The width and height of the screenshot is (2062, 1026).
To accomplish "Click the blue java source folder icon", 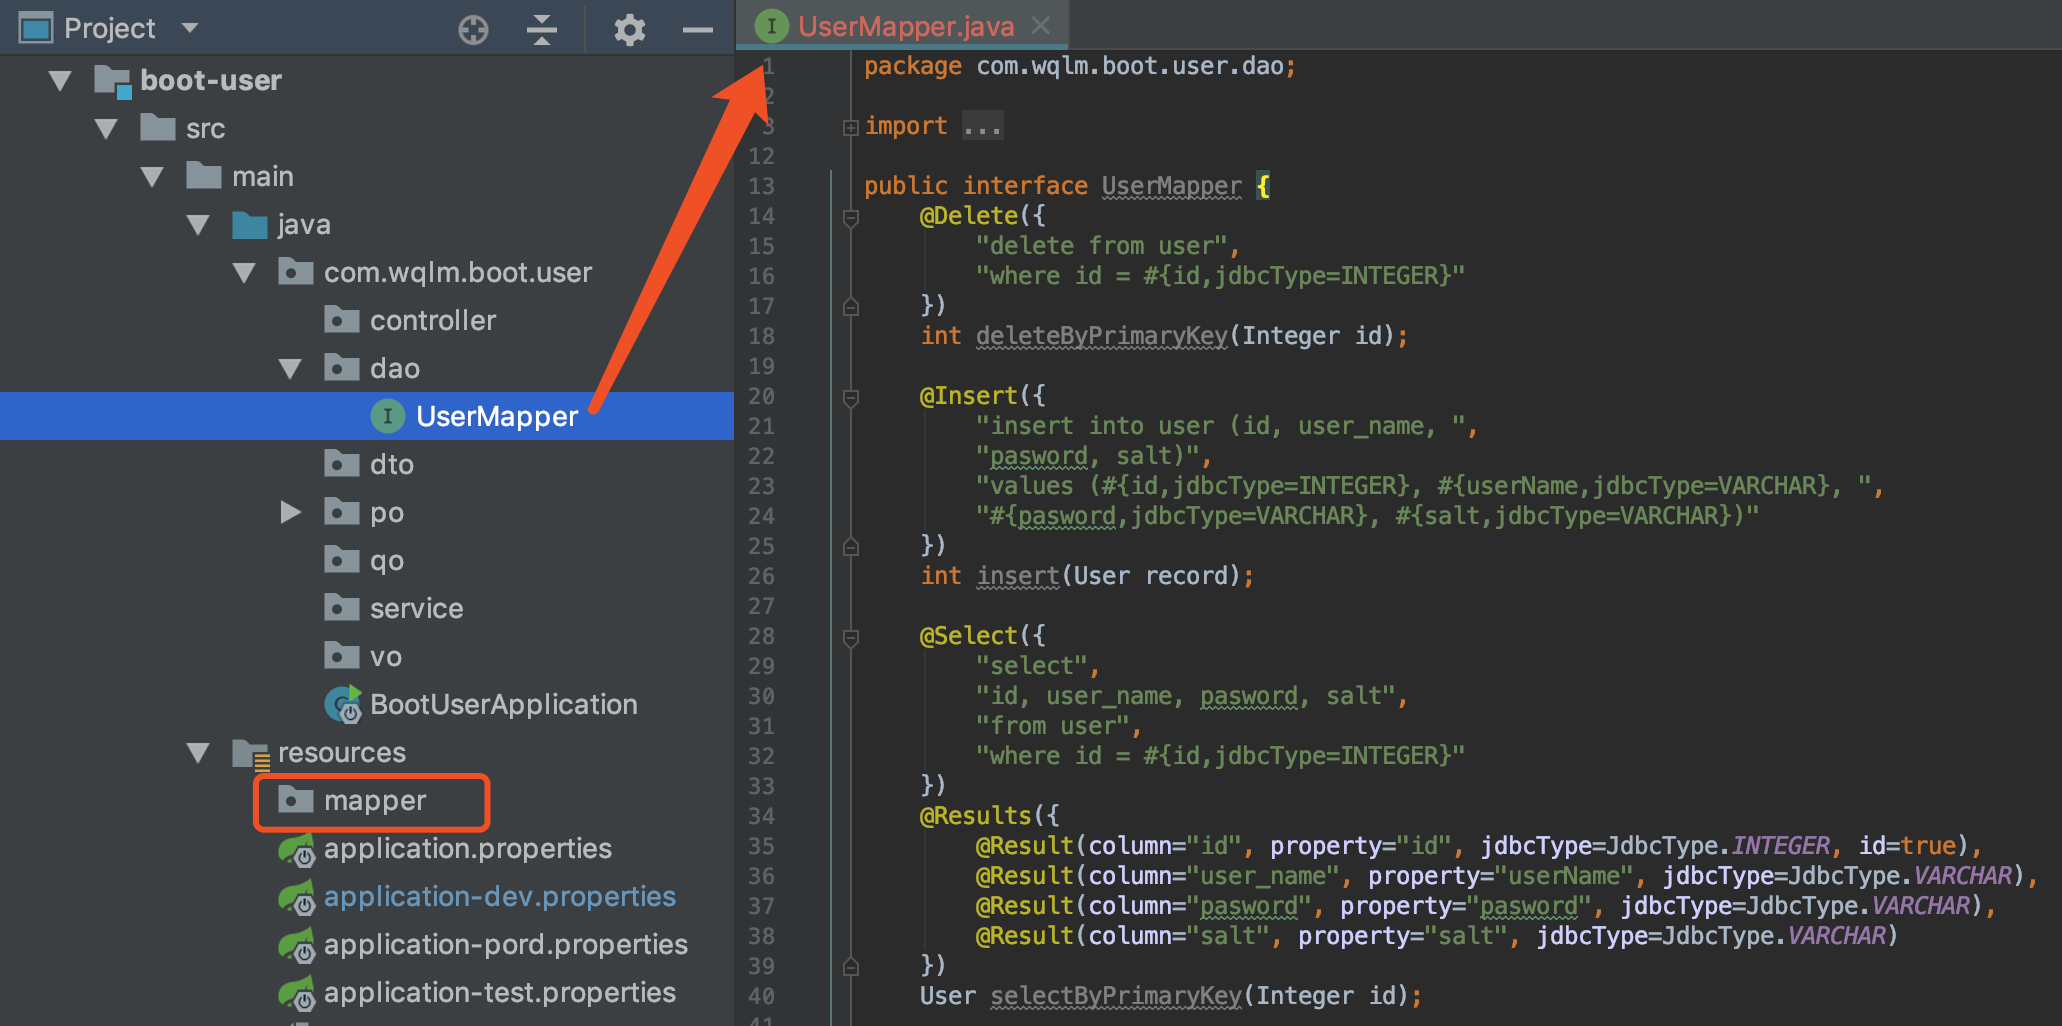I will click(250, 224).
